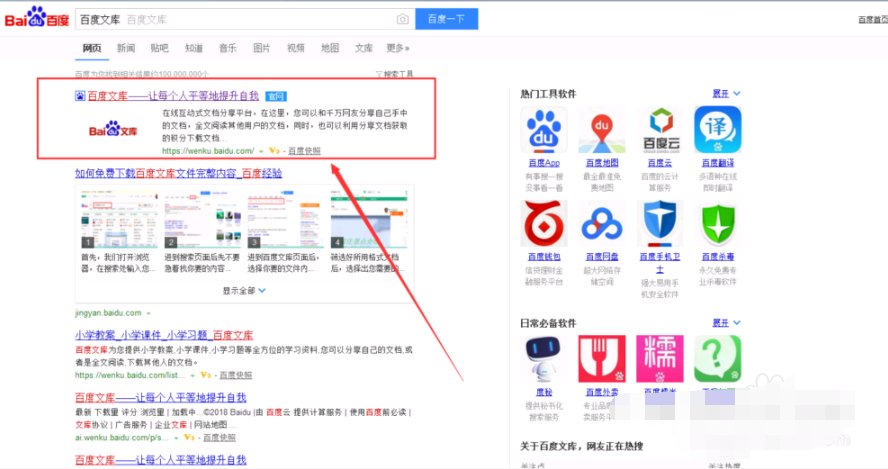888x469 pixels.
Task: Open the 度秘 robot icon
Action: pos(544,359)
